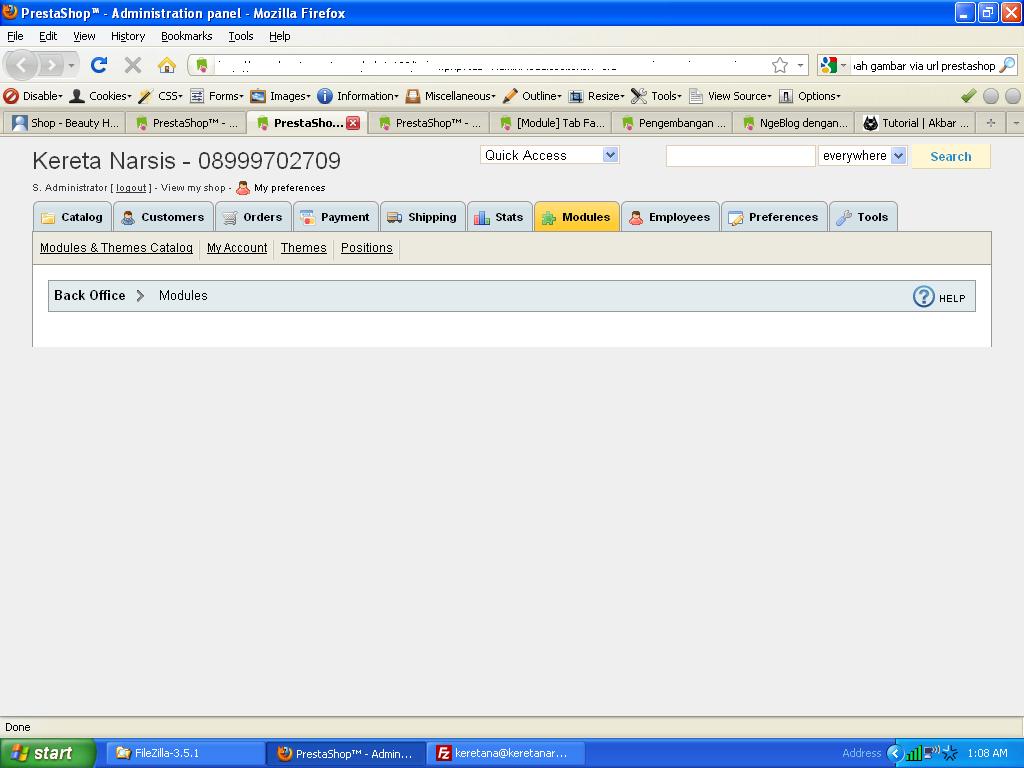Open the list all tabs dropdown
The width and height of the screenshot is (1024, 768).
[x=1016, y=123]
